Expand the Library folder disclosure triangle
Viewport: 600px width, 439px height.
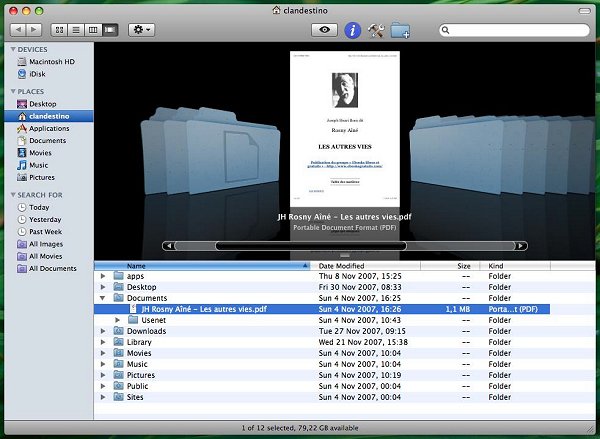pos(104,342)
